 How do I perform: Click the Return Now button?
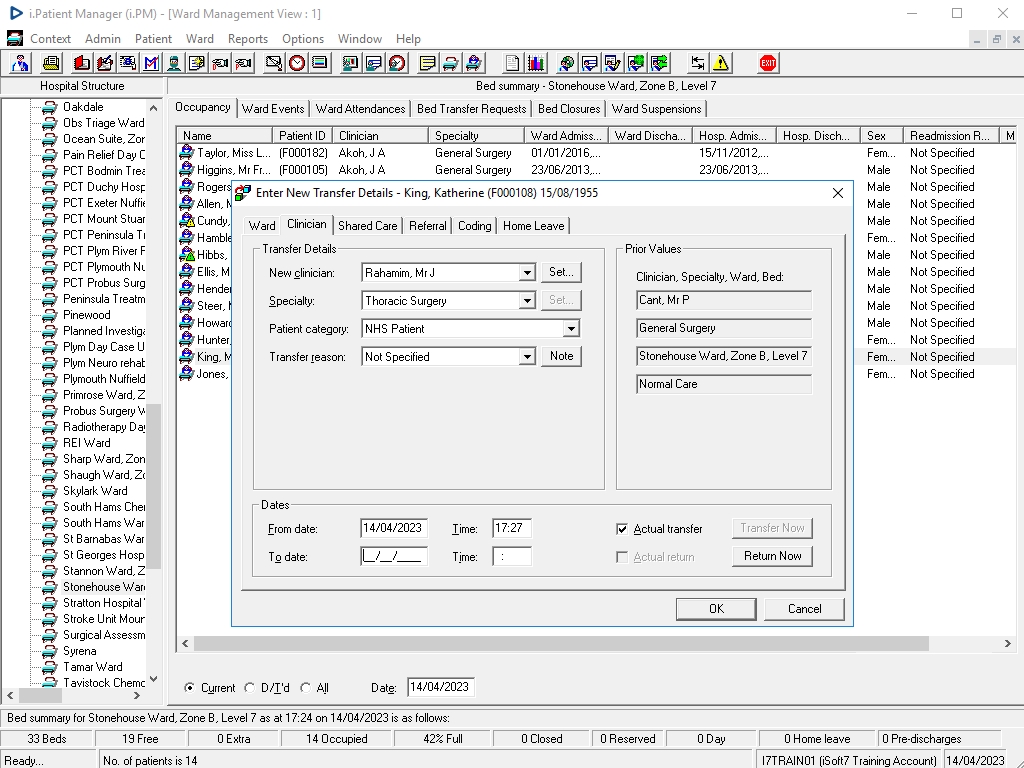coord(772,556)
